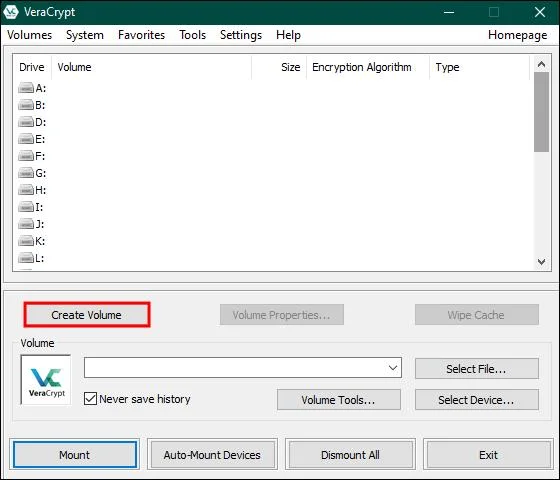Click the VeraCrypt logo in Volume section
The image size is (560, 480).
point(46,380)
